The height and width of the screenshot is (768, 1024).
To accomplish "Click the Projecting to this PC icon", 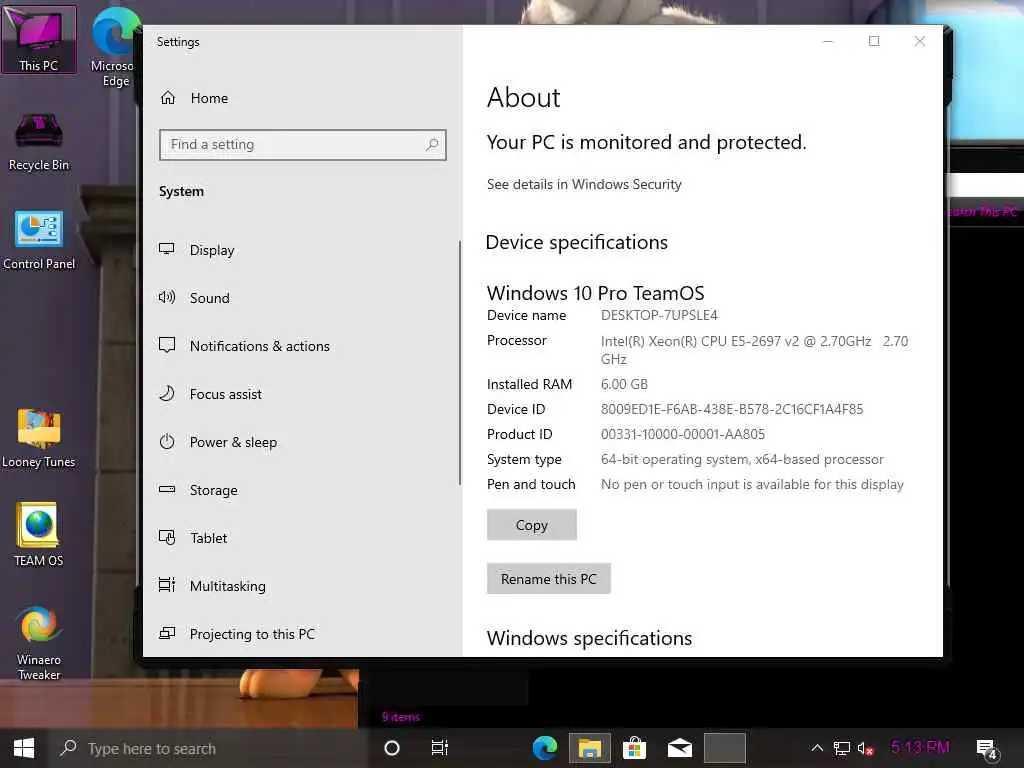I will [x=167, y=633].
